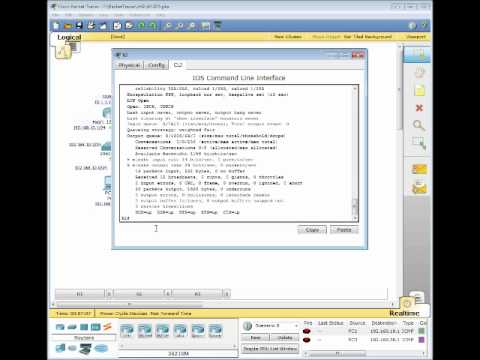
Task: Choose the WAN Emulation cloud icon
Action: click(x=72, y=348)
